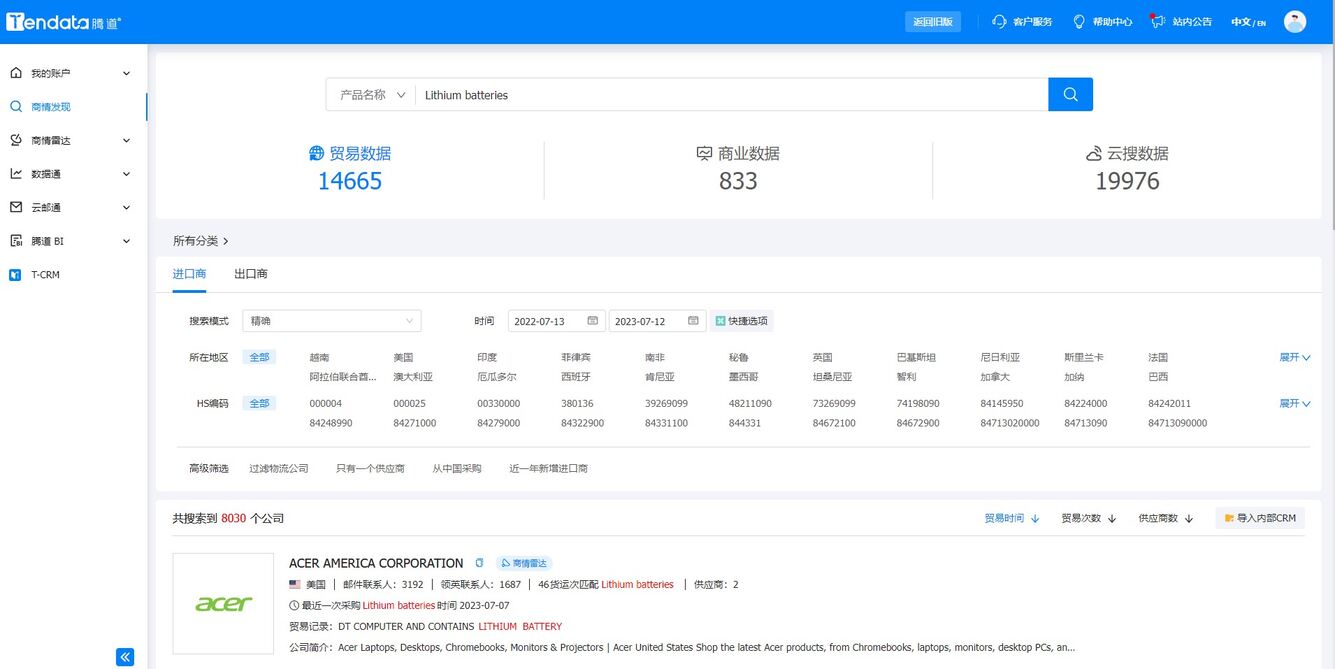Click the 返回旧版 button

[933, 21]
